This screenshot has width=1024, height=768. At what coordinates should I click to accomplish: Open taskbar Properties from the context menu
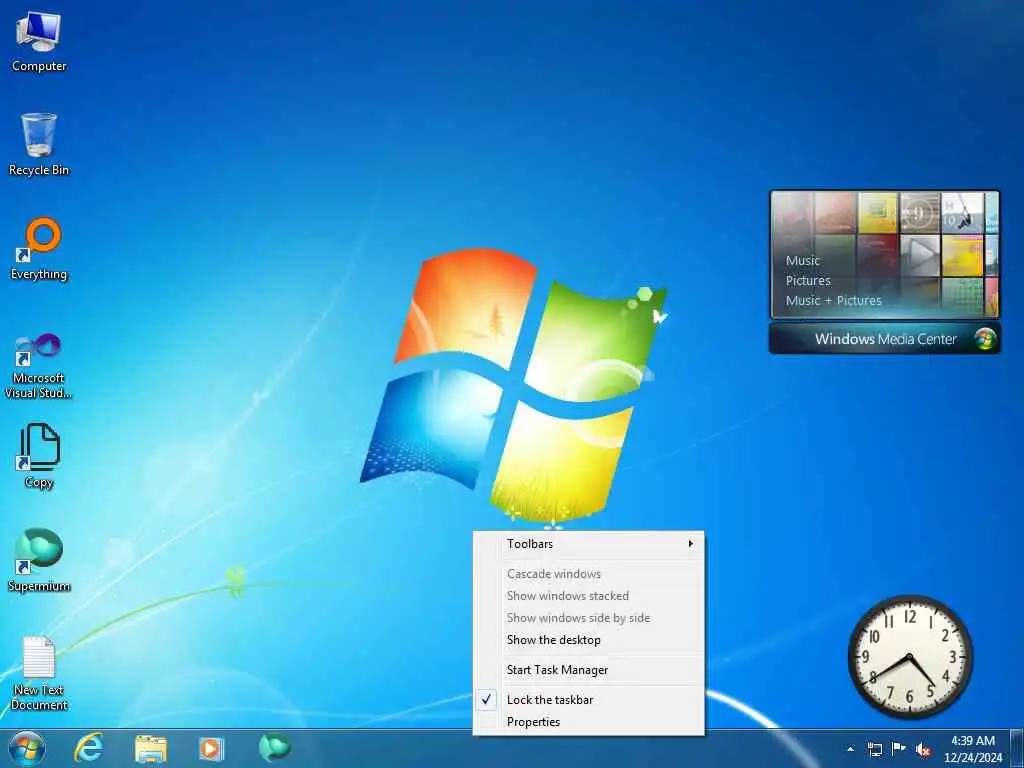coord(589,722)
